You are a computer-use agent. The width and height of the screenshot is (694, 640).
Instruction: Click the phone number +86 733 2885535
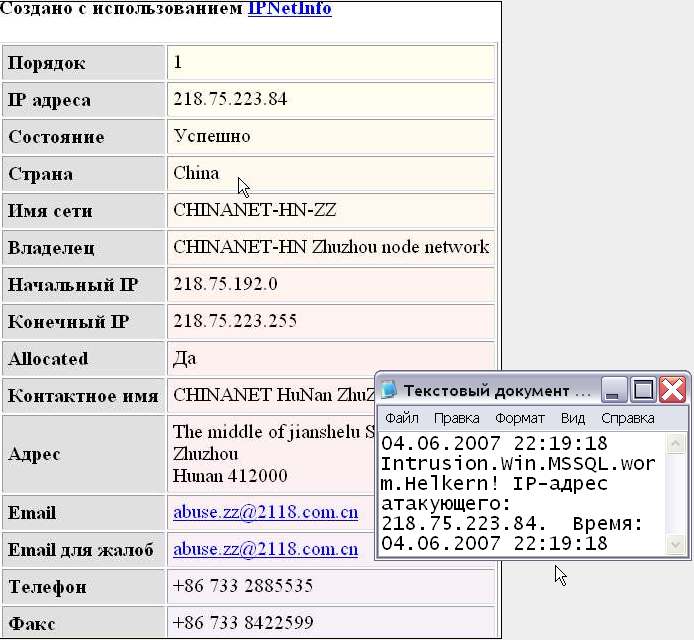243,586
